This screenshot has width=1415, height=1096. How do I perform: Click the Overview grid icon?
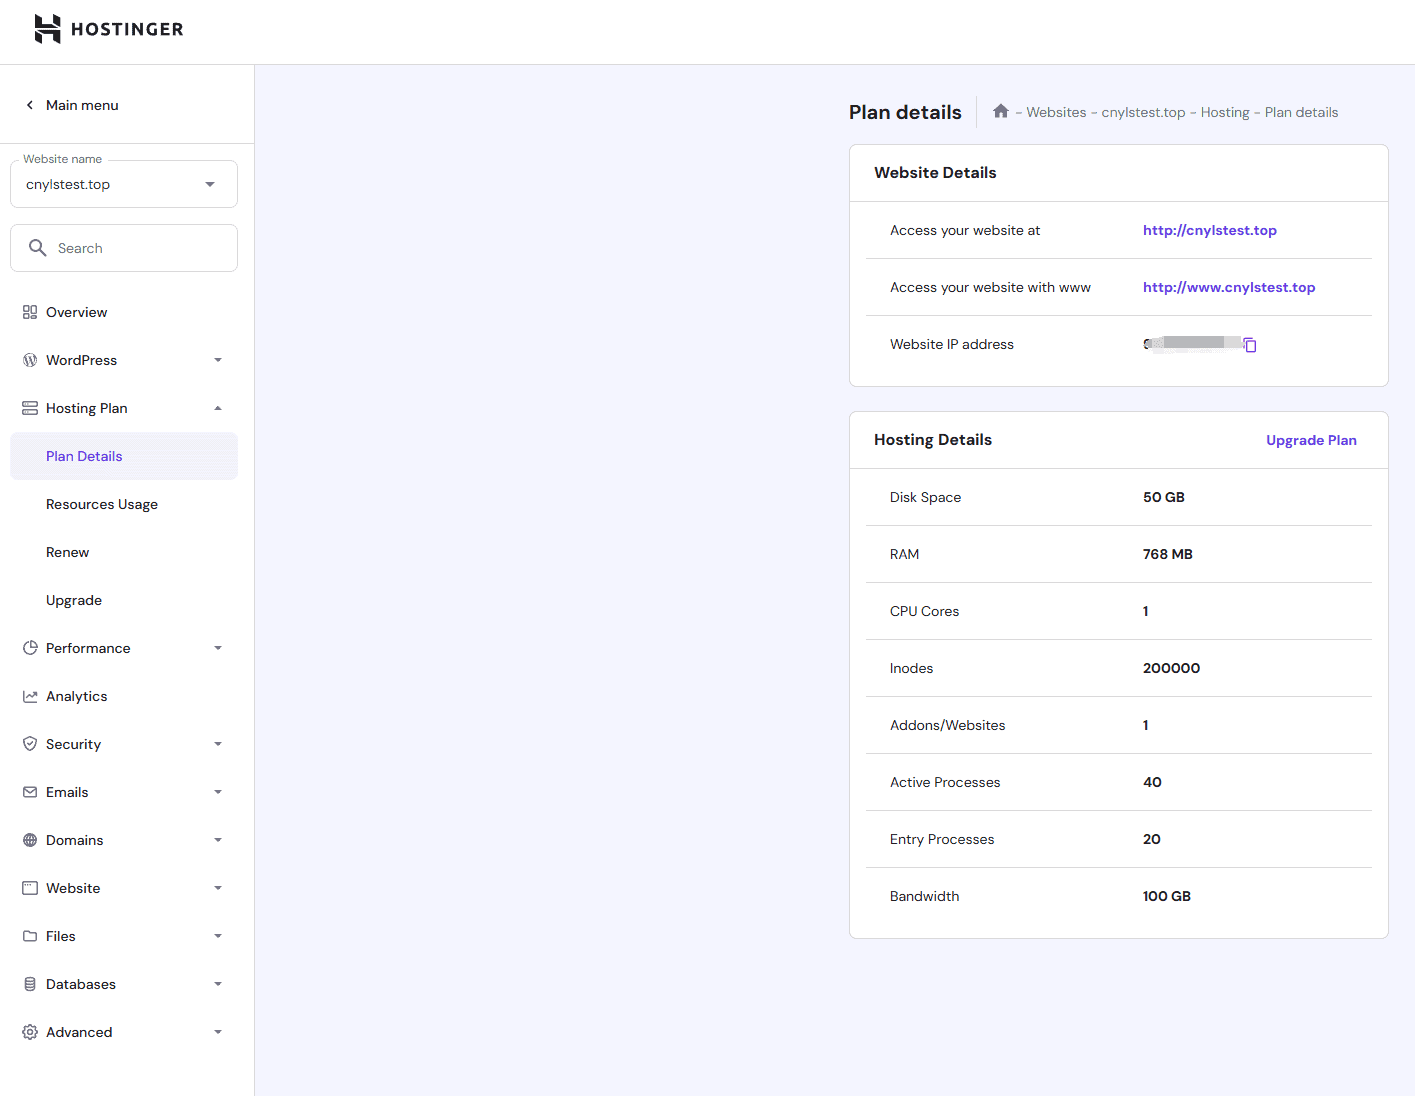point(30,312)
